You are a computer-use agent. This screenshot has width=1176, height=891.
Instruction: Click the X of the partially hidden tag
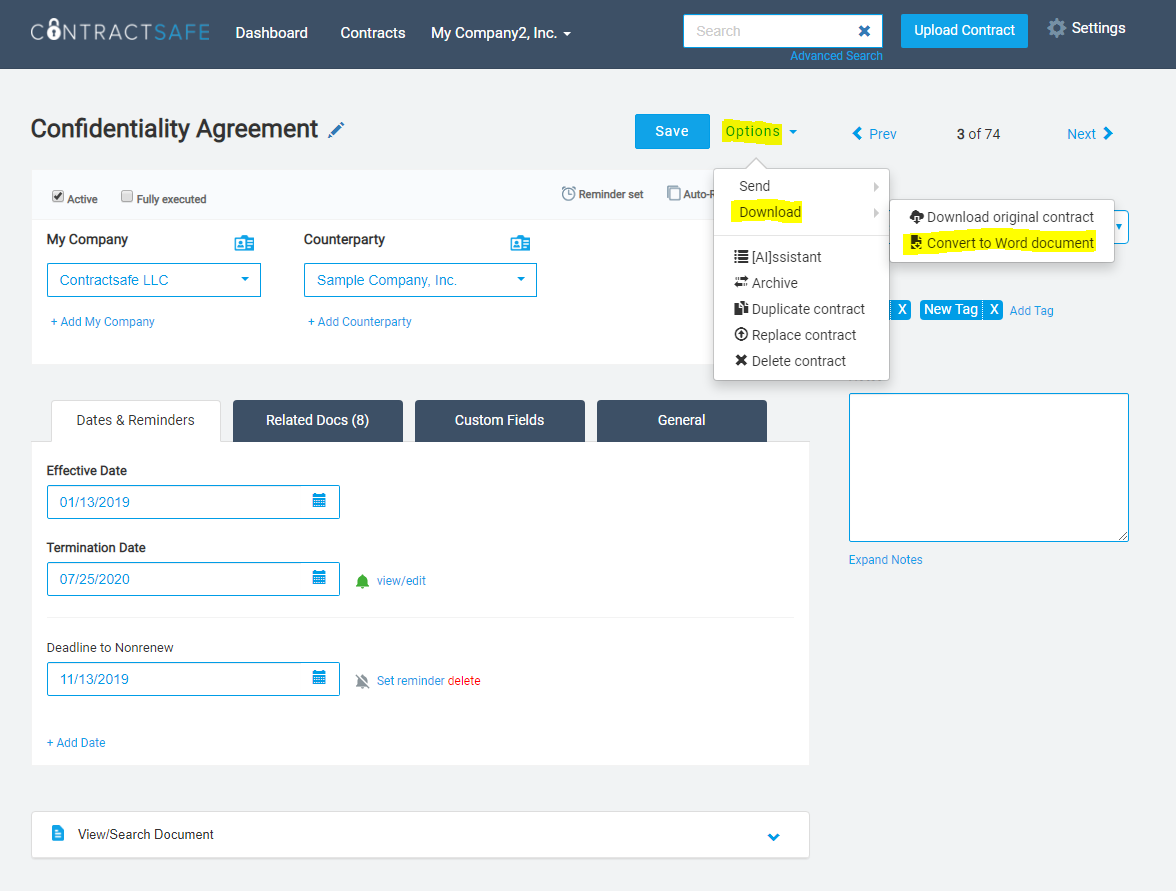[902, 310]
